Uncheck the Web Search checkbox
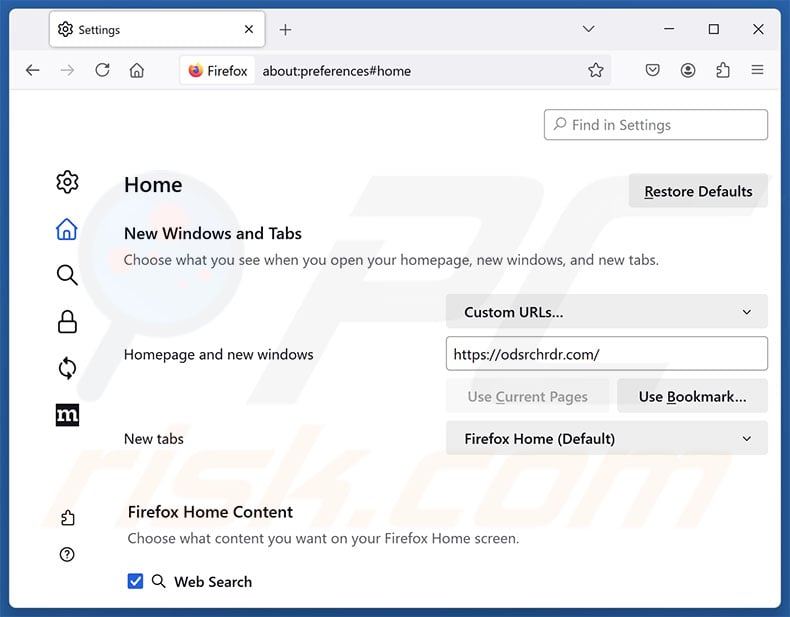This screenshot has height=617, width=790. tap(135, 581)
